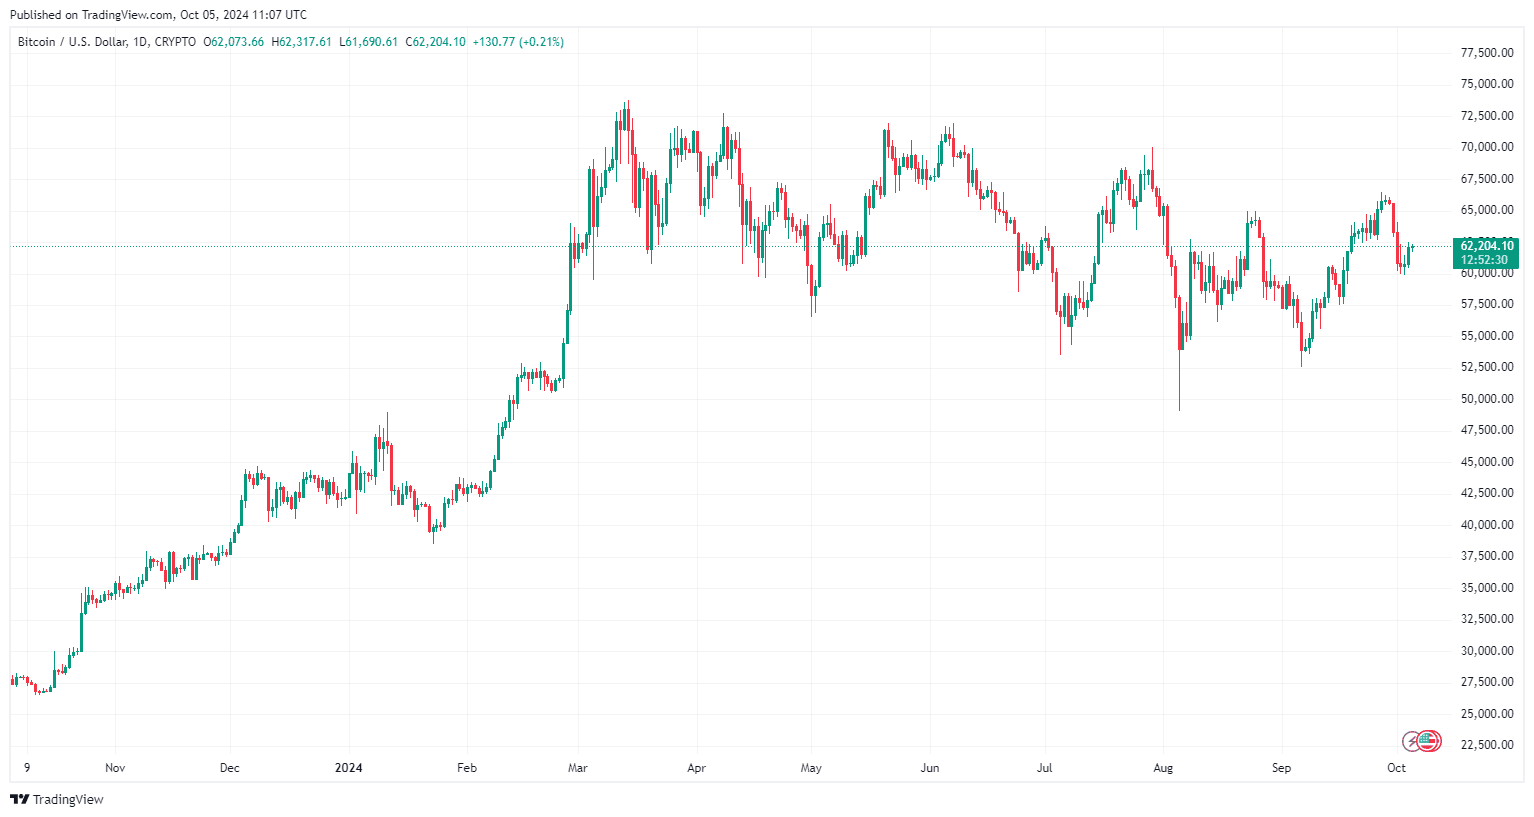Click the Oct label on the time axis
Image resolution: width=1534 pixels, height=817 pixels.
point(1397,768)
